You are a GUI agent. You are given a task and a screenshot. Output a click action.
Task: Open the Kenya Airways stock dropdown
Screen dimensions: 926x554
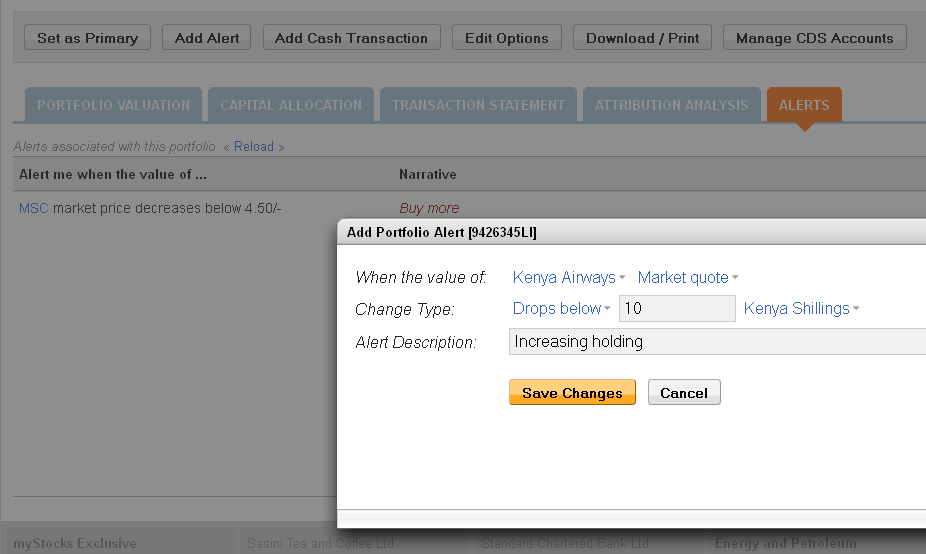coord(568,278)
